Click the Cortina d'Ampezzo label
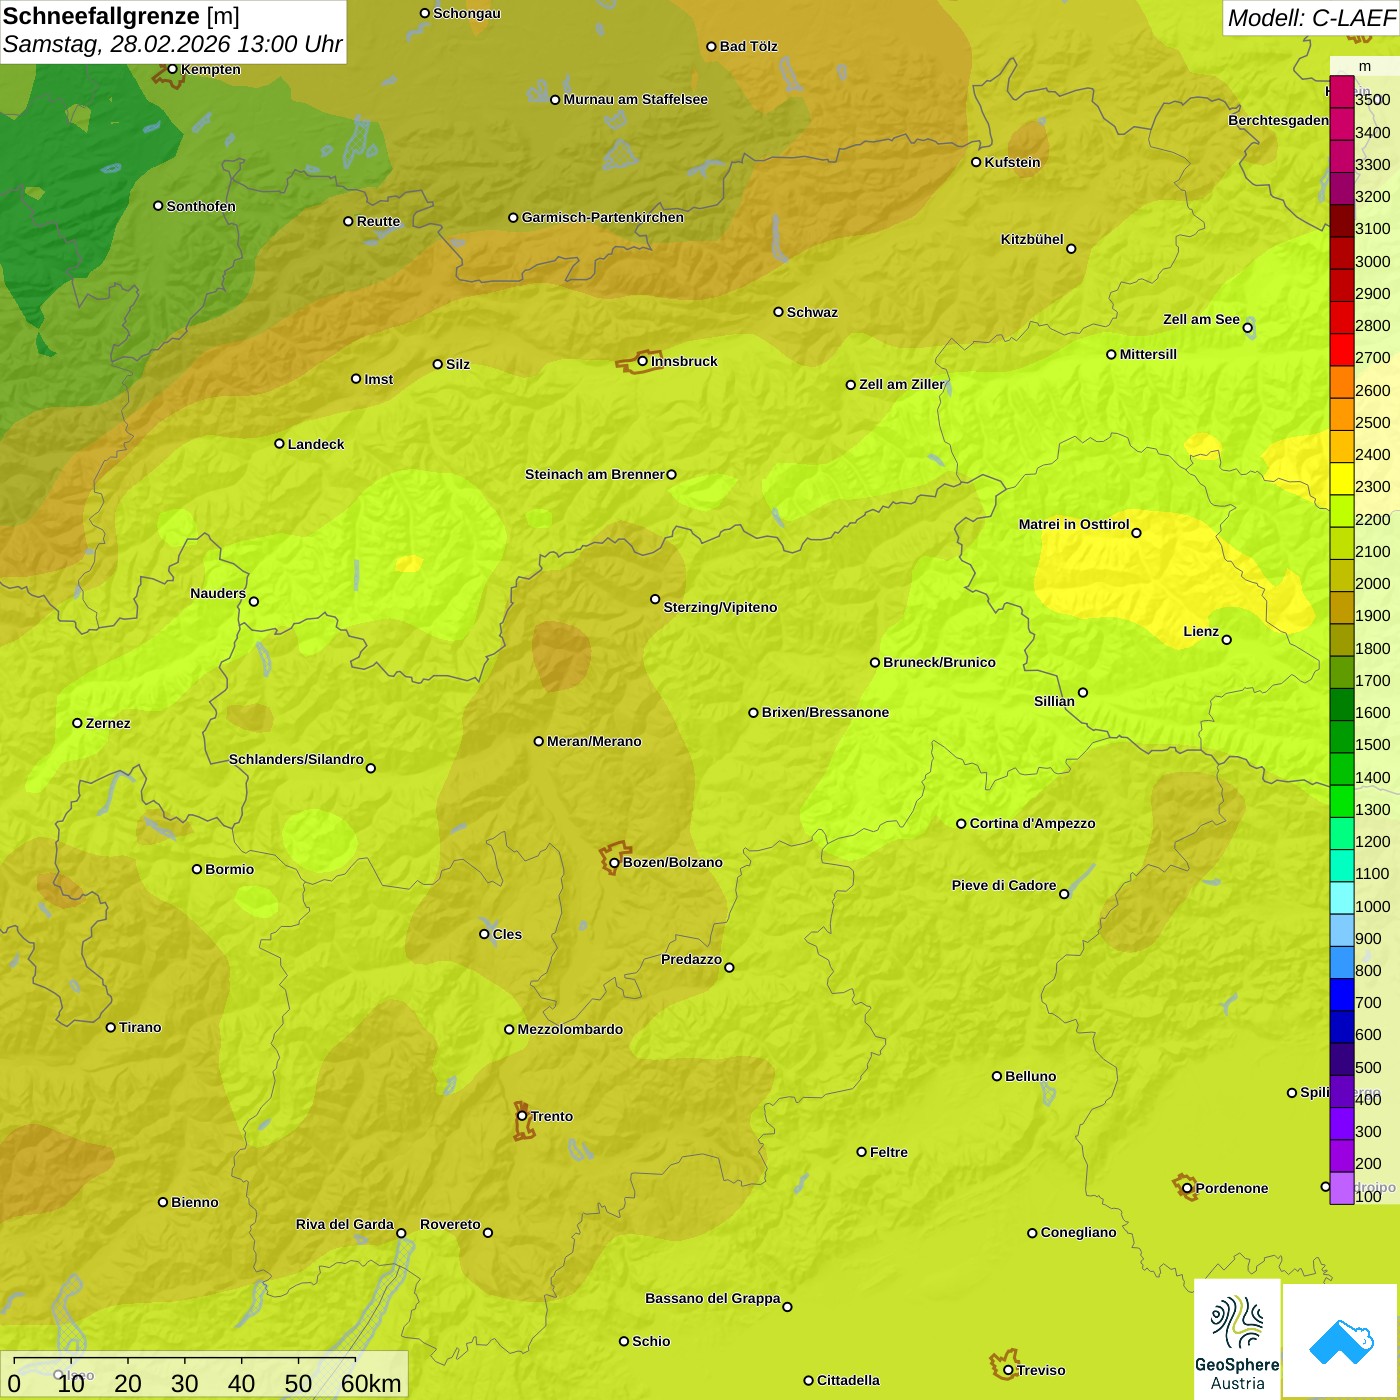This screenshot has width=1400, height=1400. [x=1033, y=823]
